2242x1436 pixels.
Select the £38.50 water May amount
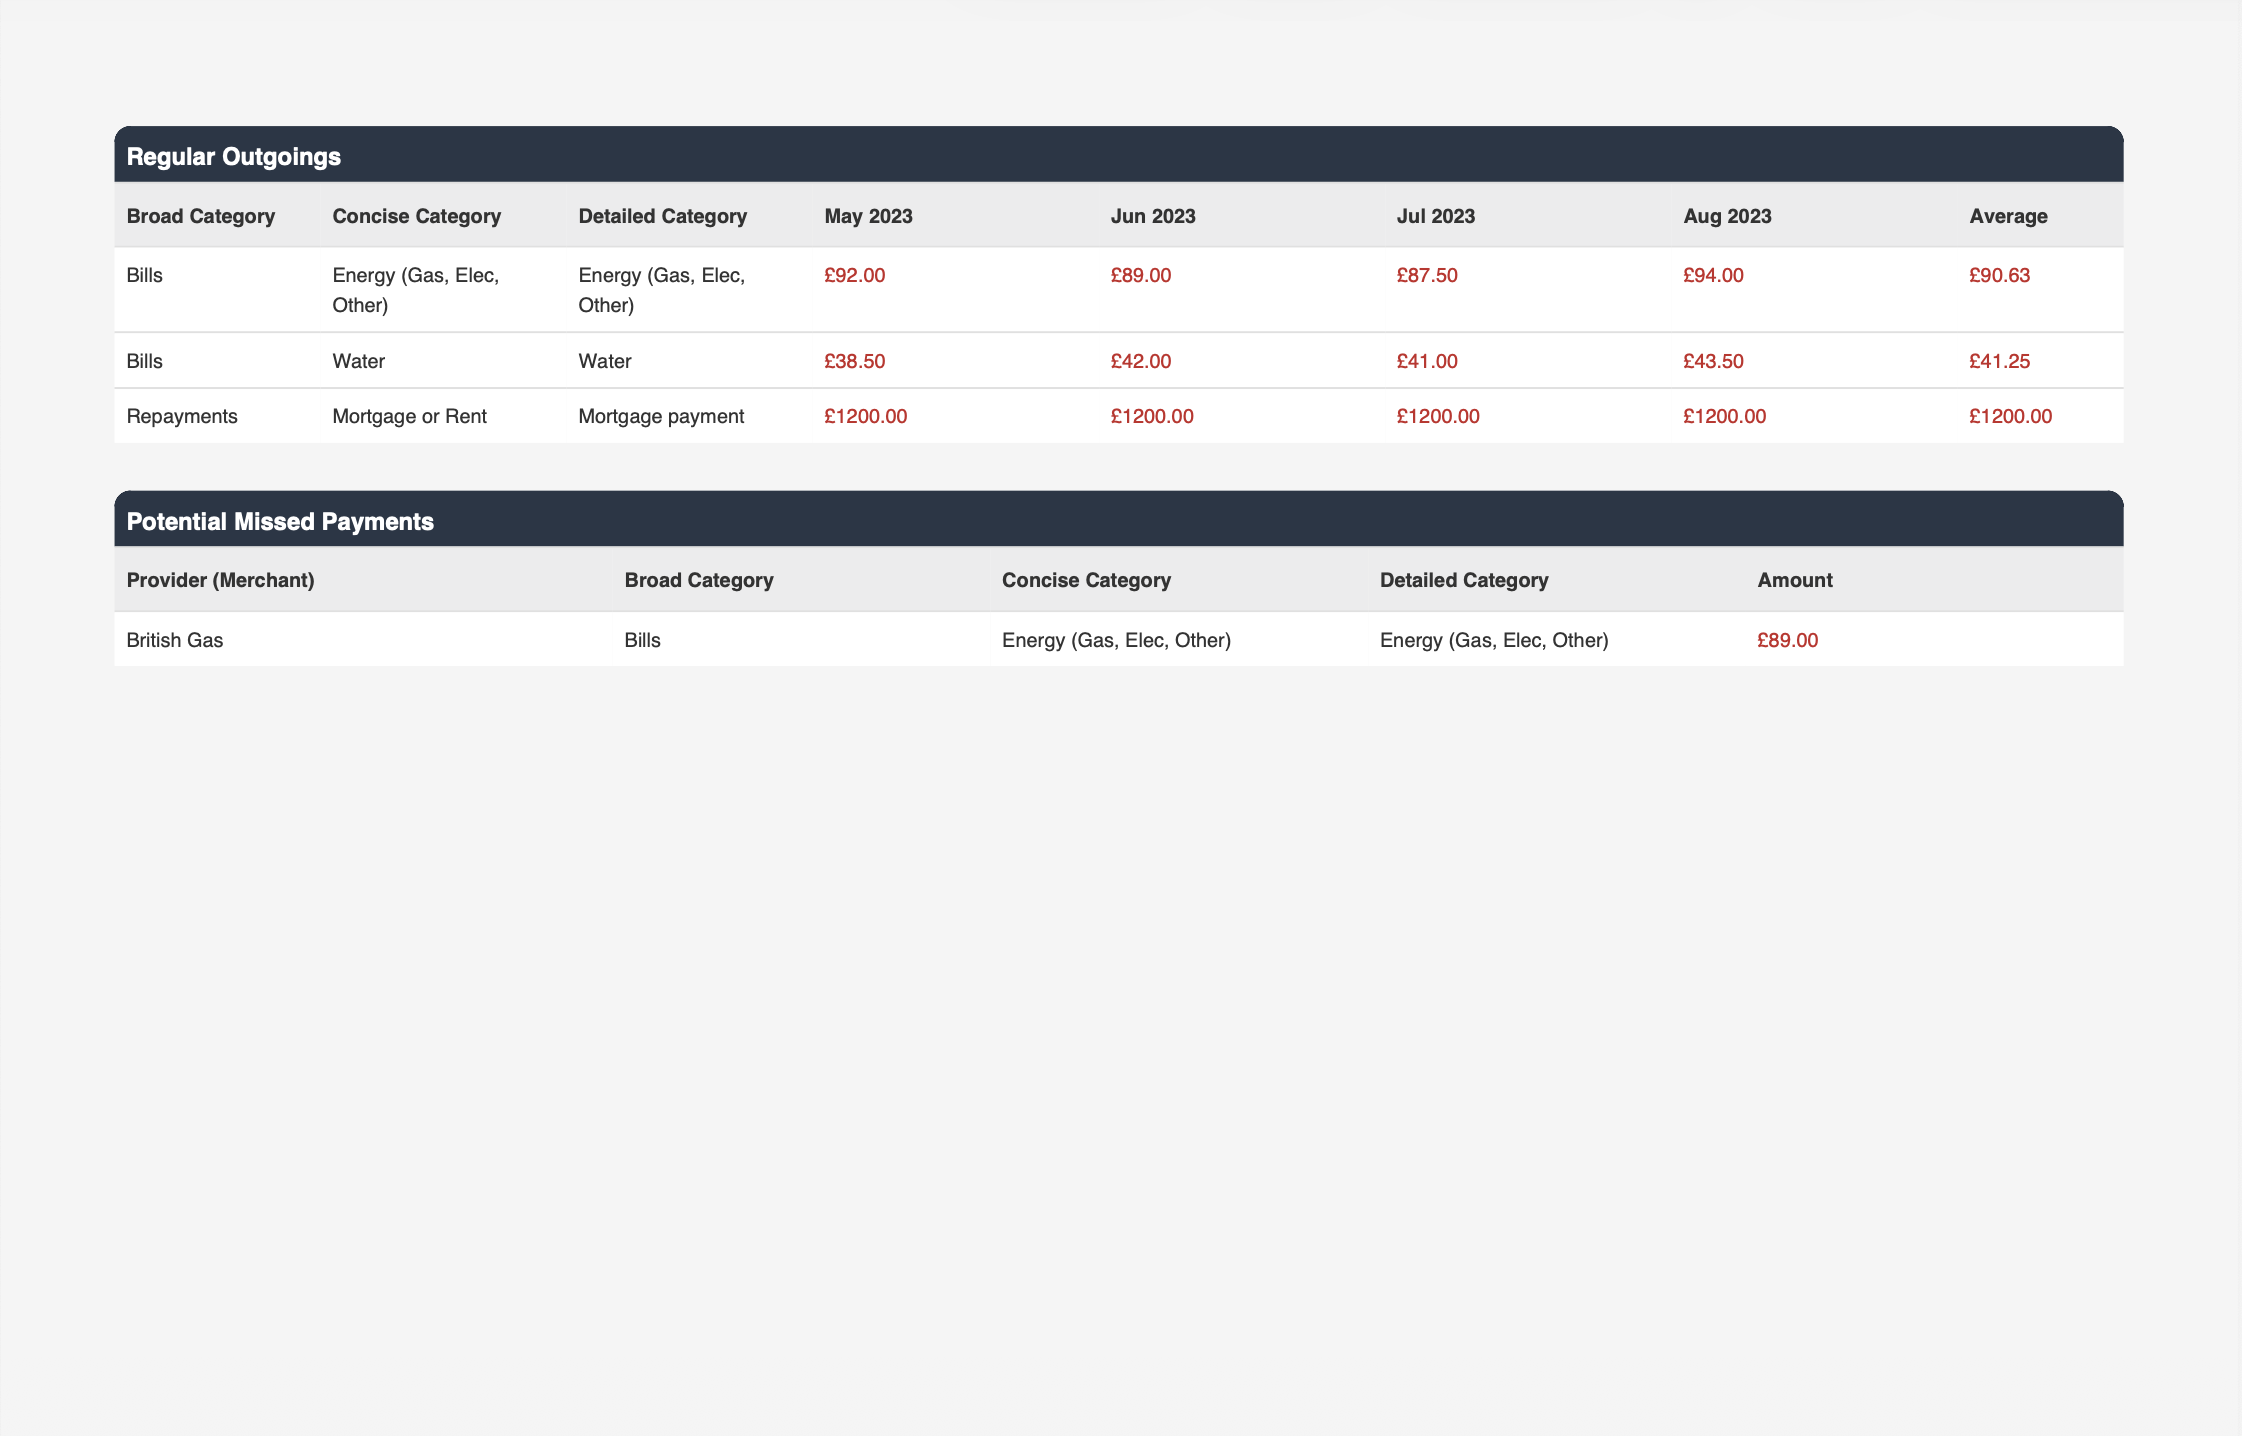pos(854,361)
